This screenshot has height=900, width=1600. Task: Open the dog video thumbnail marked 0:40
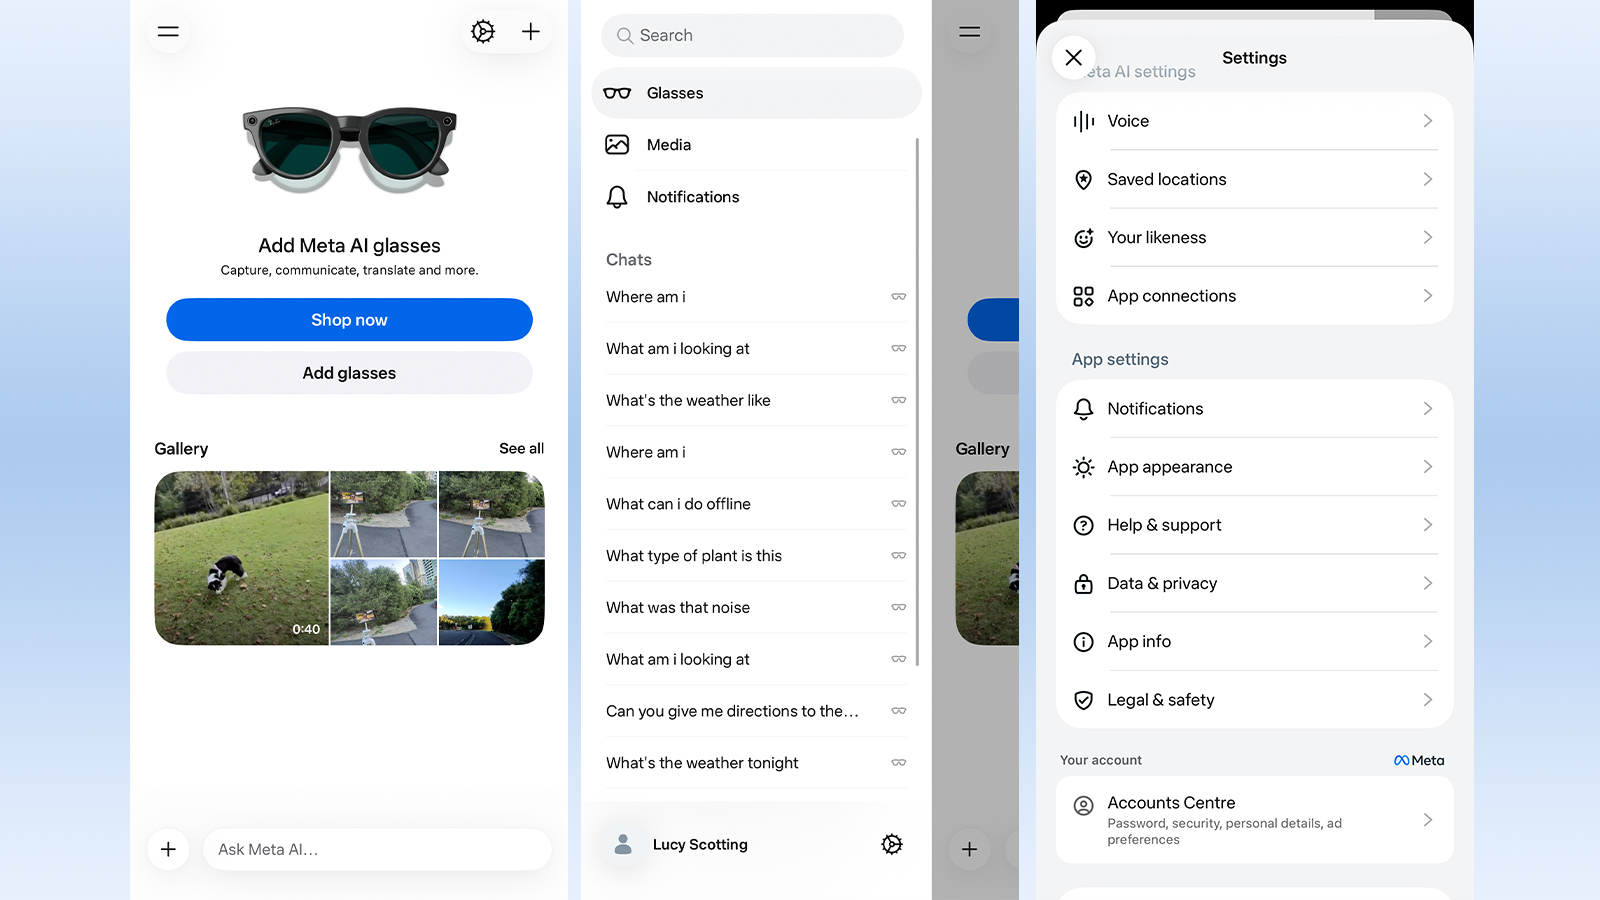click(x=242, y=558)
